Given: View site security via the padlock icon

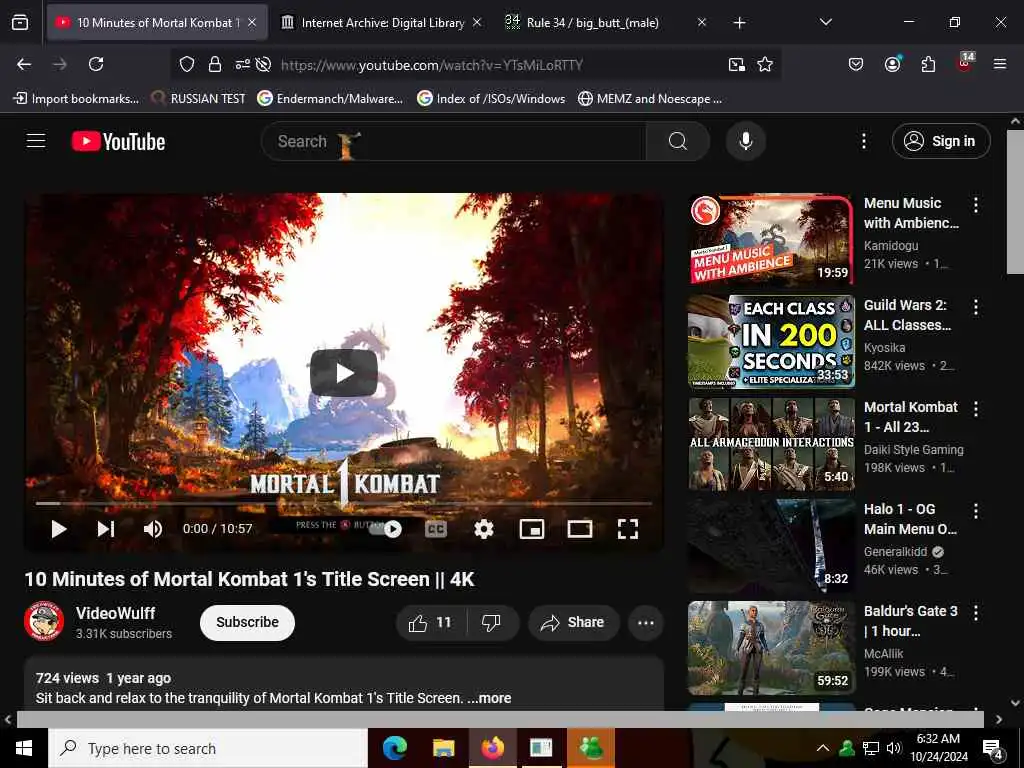Looking at the screenshot, I should click(214, 64).
